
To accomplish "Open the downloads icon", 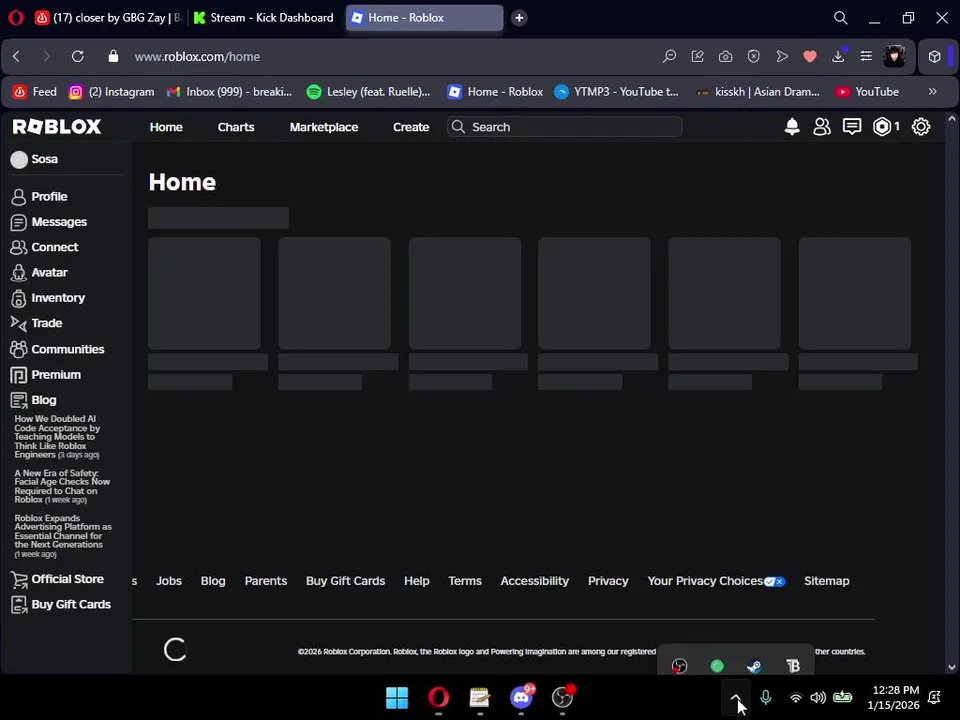I will click(x=838, y=56).
